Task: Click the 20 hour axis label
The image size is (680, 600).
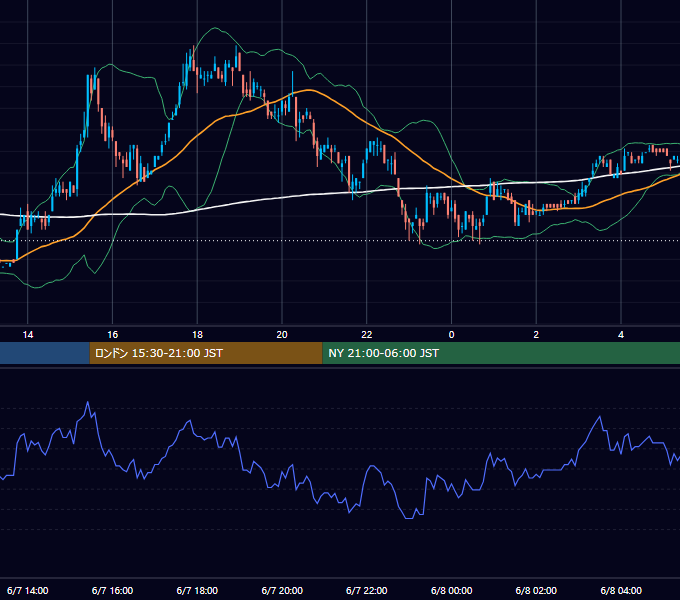Action: [x=282, y=335]
